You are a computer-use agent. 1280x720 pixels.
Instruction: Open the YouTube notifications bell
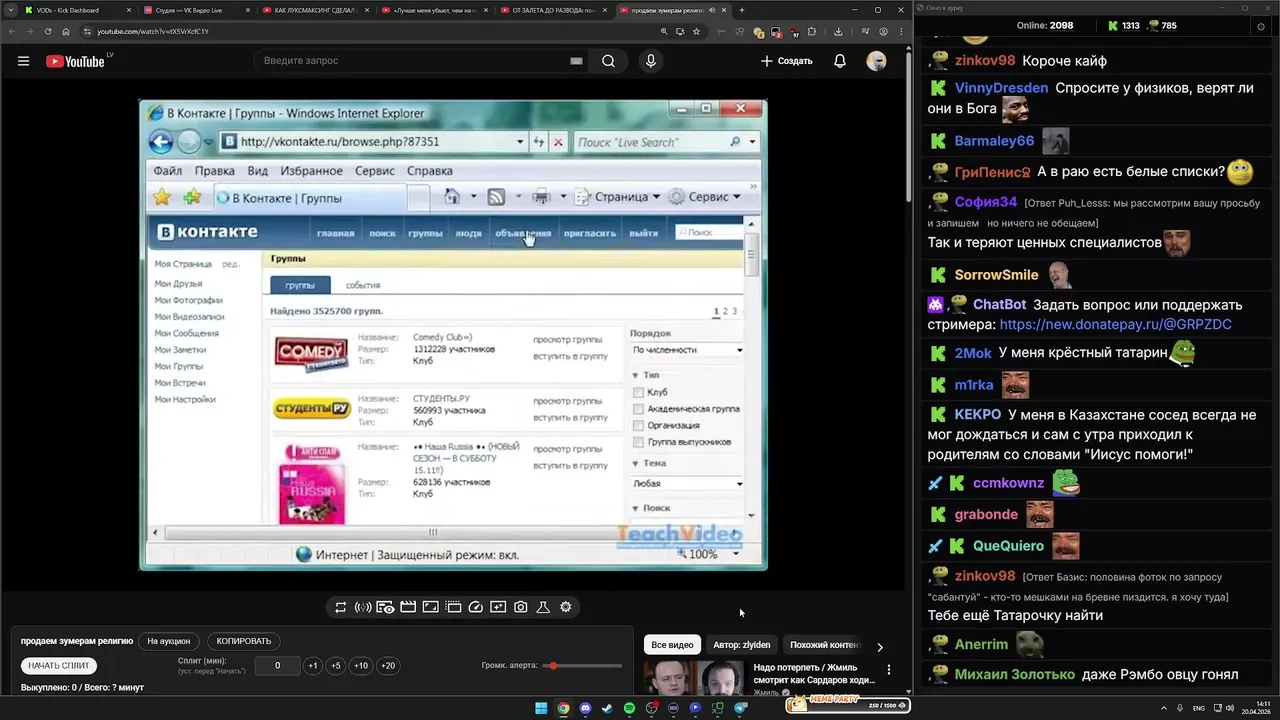[840, 61]
